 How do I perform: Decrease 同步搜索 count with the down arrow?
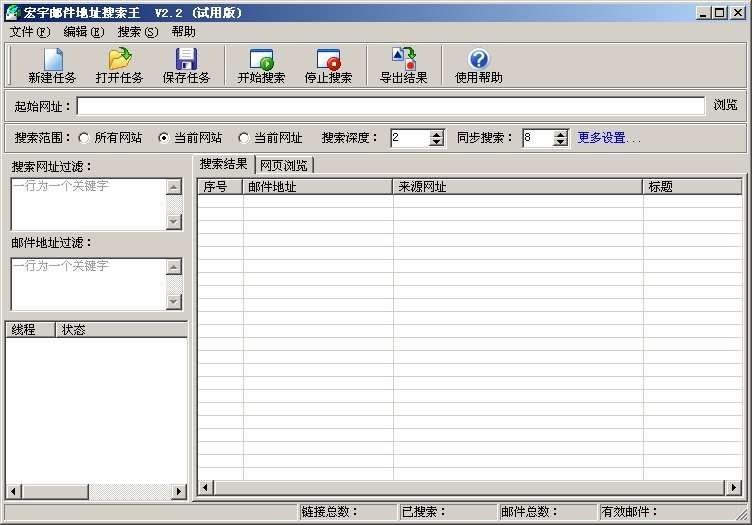tap(560, 142)
